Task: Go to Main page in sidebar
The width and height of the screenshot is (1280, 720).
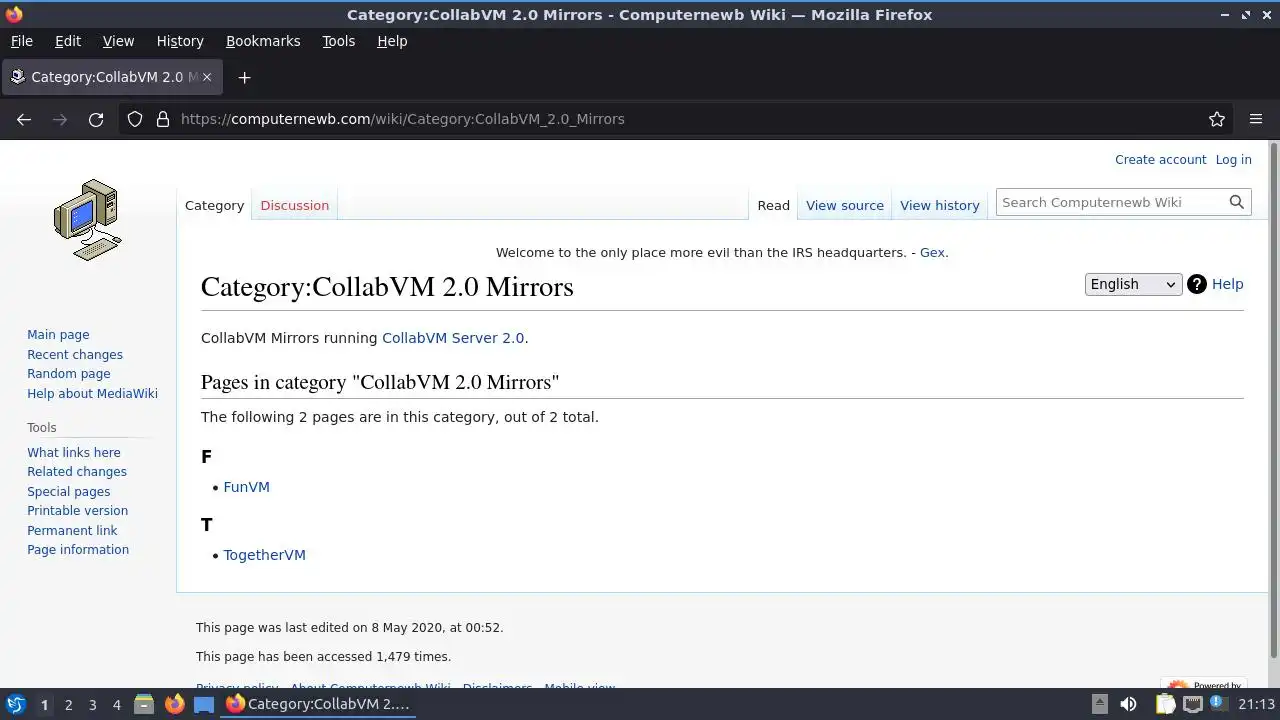Action: tap(58, 335)
